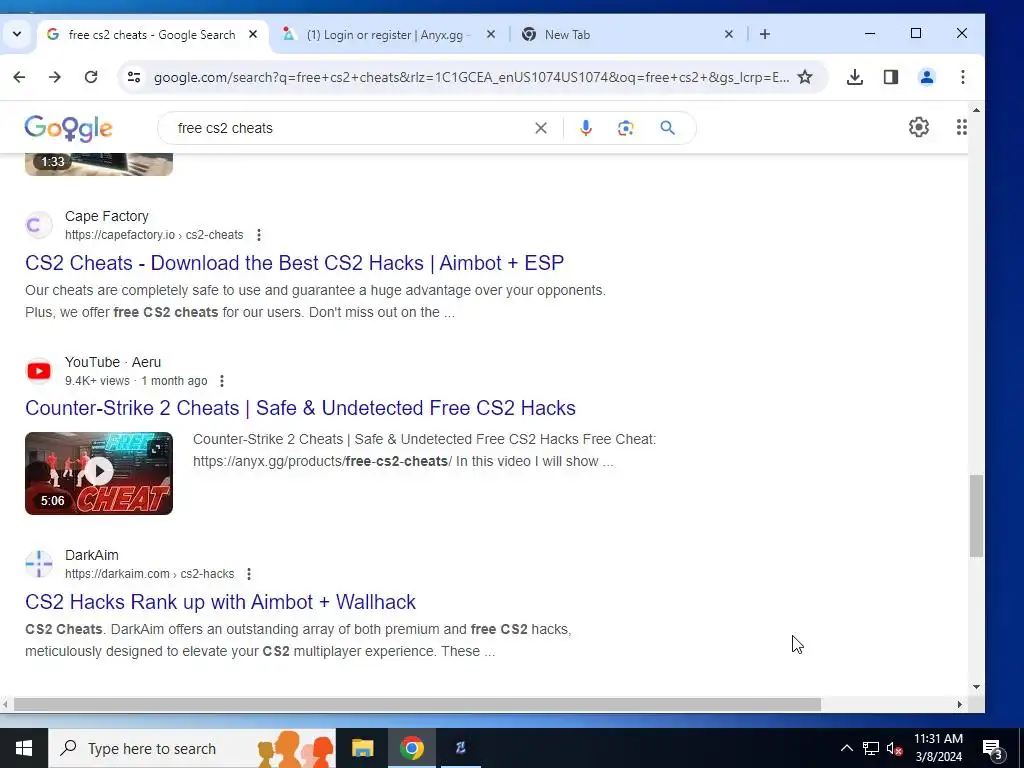Image resolution: width=1024 pixels, height=768 pixels.
Task: Reload the current page
Action: 91,77
